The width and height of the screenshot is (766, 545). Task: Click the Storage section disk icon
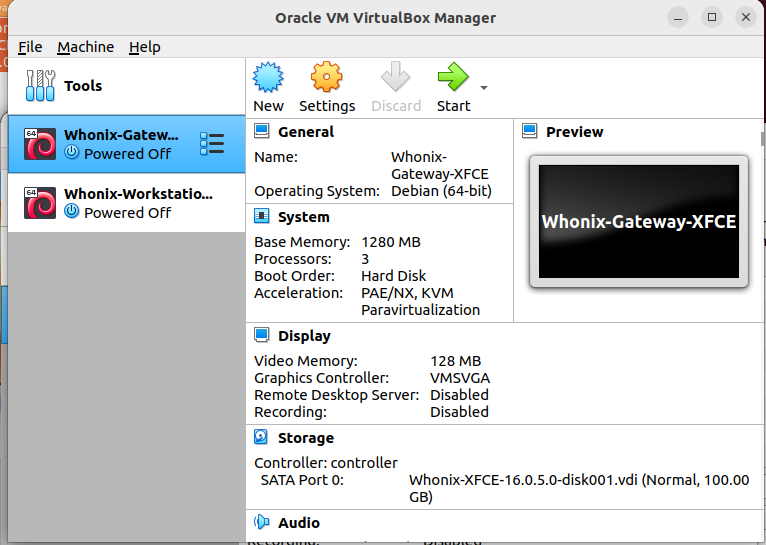click(261, 437)
